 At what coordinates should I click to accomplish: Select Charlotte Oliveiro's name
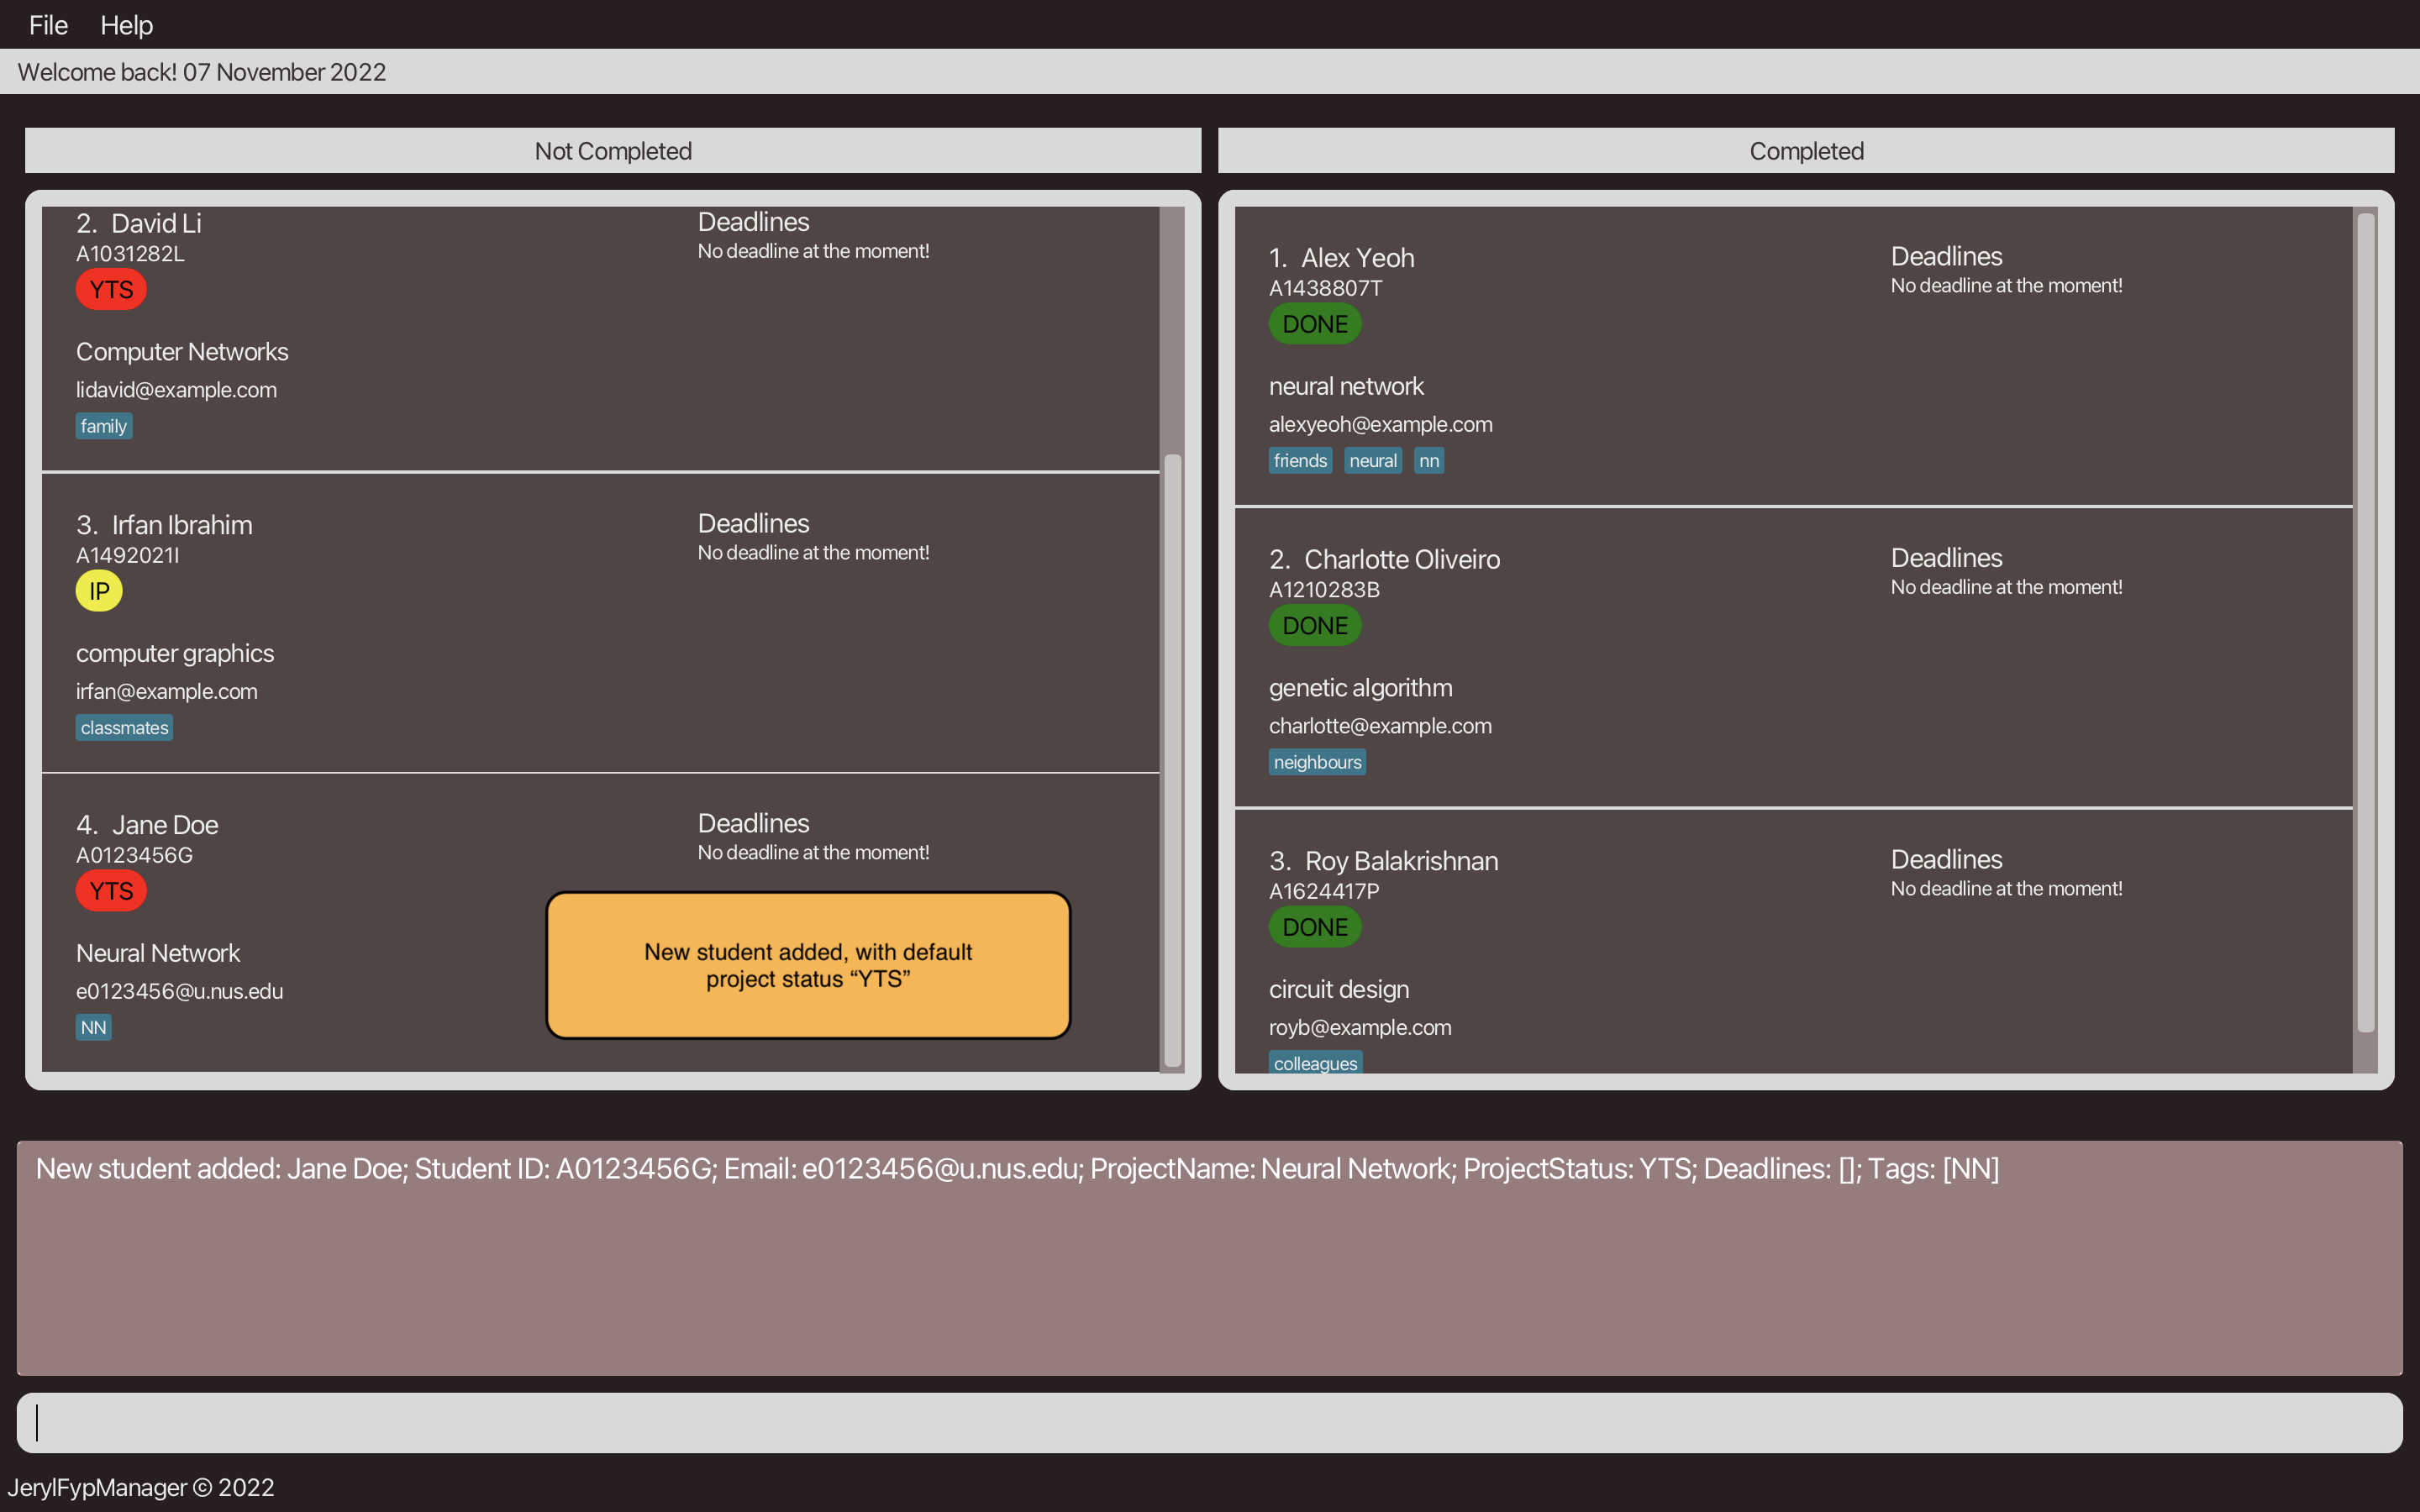[x=1402, y=559]
